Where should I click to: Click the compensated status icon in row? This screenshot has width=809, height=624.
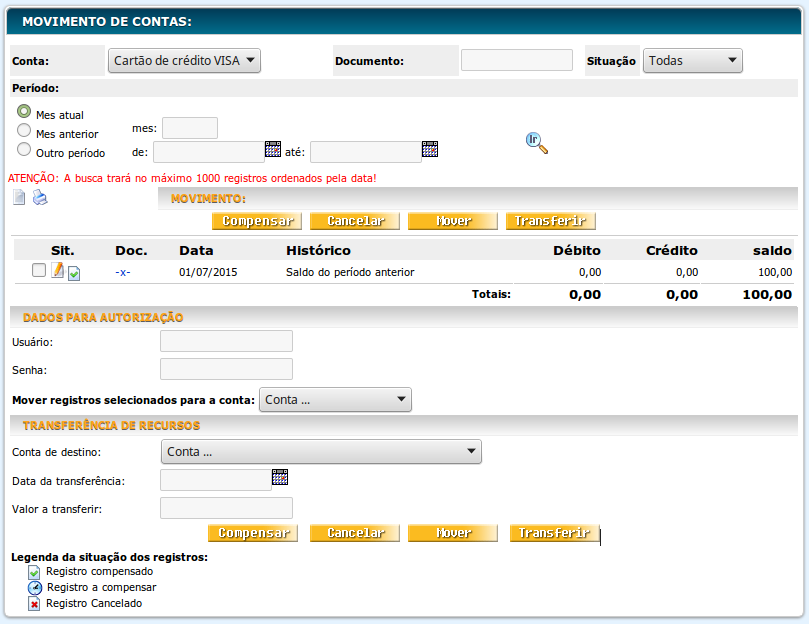tap(74, 273)
